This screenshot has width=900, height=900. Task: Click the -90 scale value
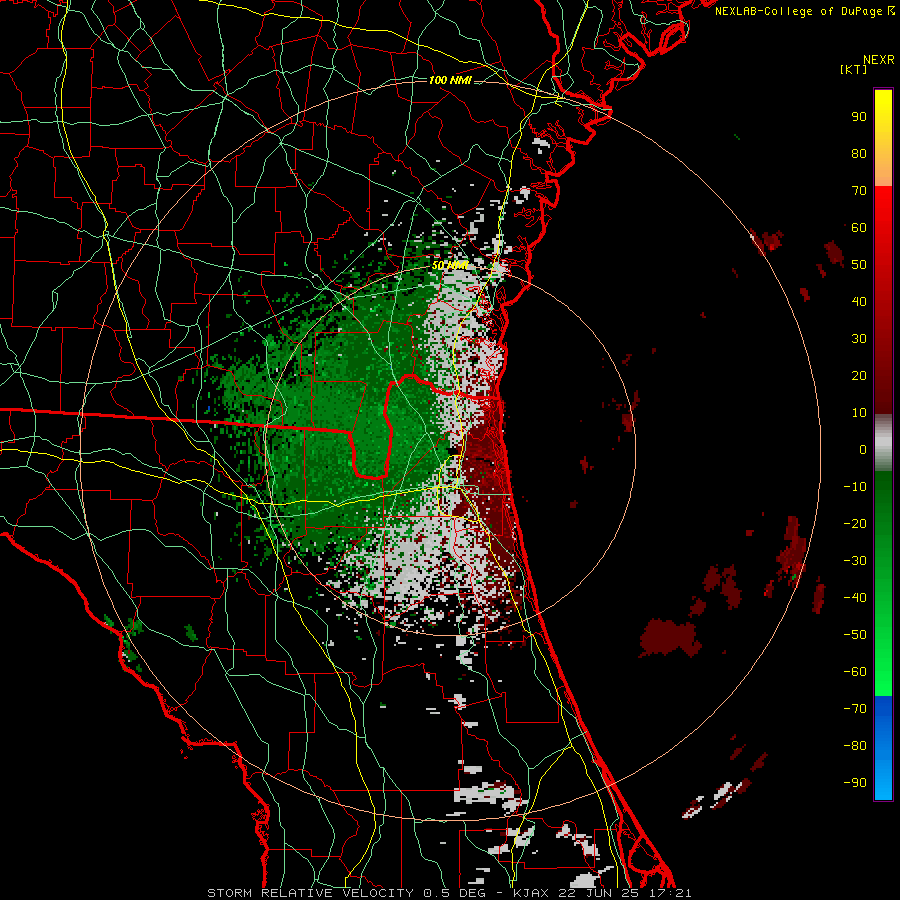click(x=855, y=783)
